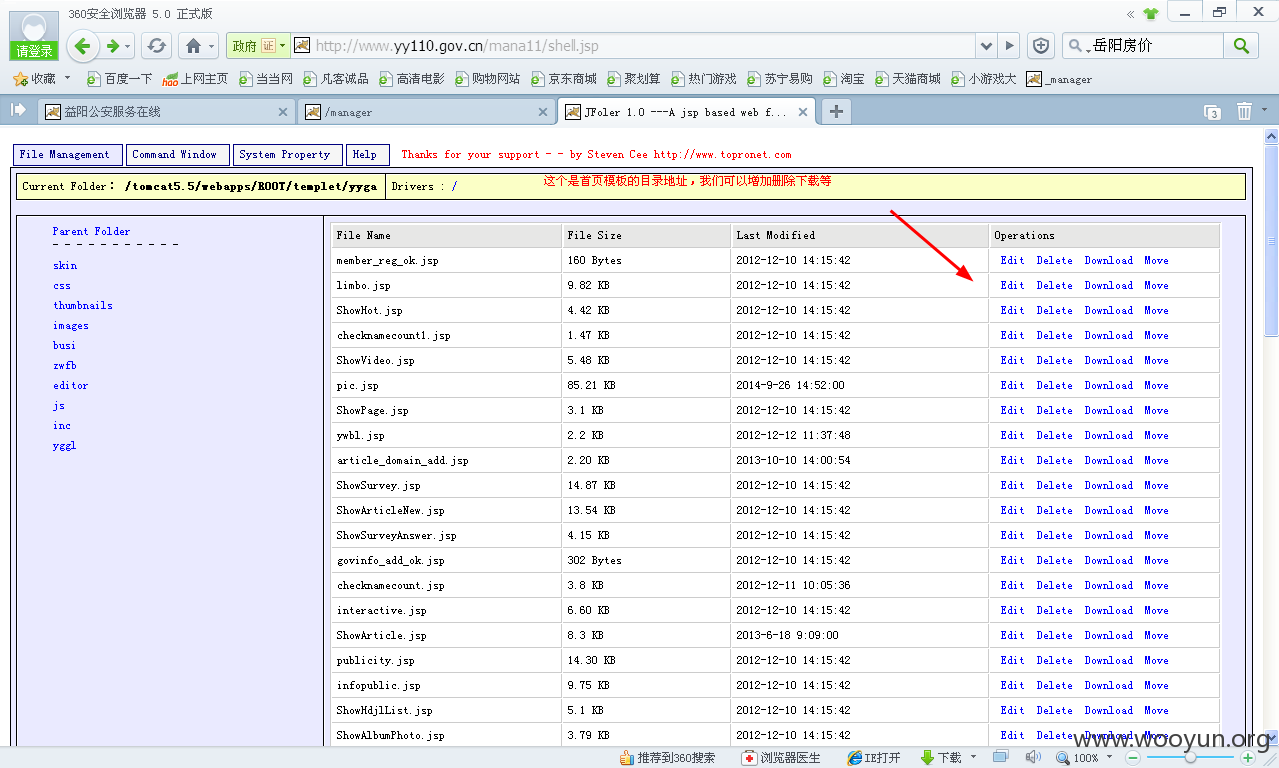
Task: Click the skin shirt icon in title bar
Action: pyautogui.click(x=1150, y=14)
